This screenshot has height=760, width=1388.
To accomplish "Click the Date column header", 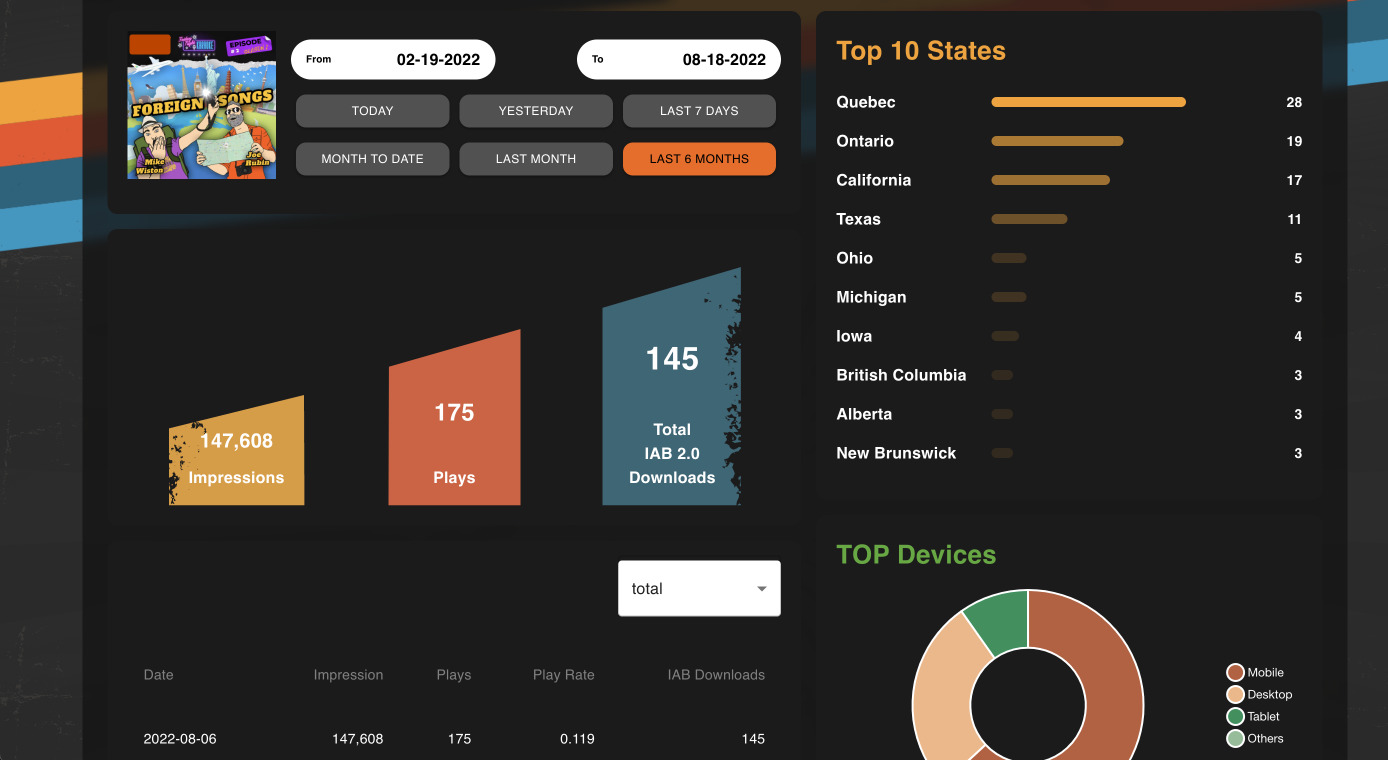I will pos(158,675).
